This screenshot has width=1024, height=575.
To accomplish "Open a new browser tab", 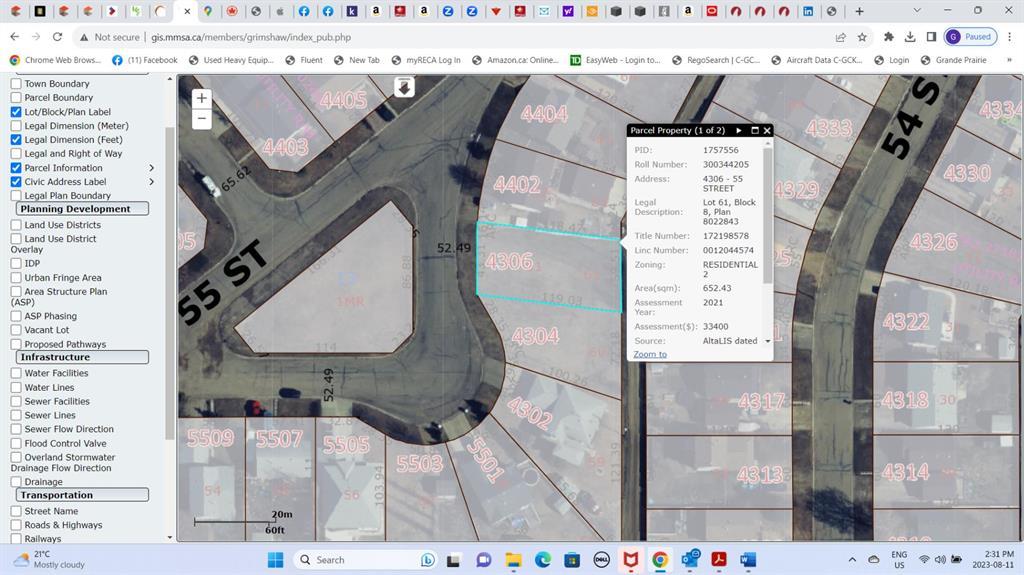I will (x=859, y=11).
